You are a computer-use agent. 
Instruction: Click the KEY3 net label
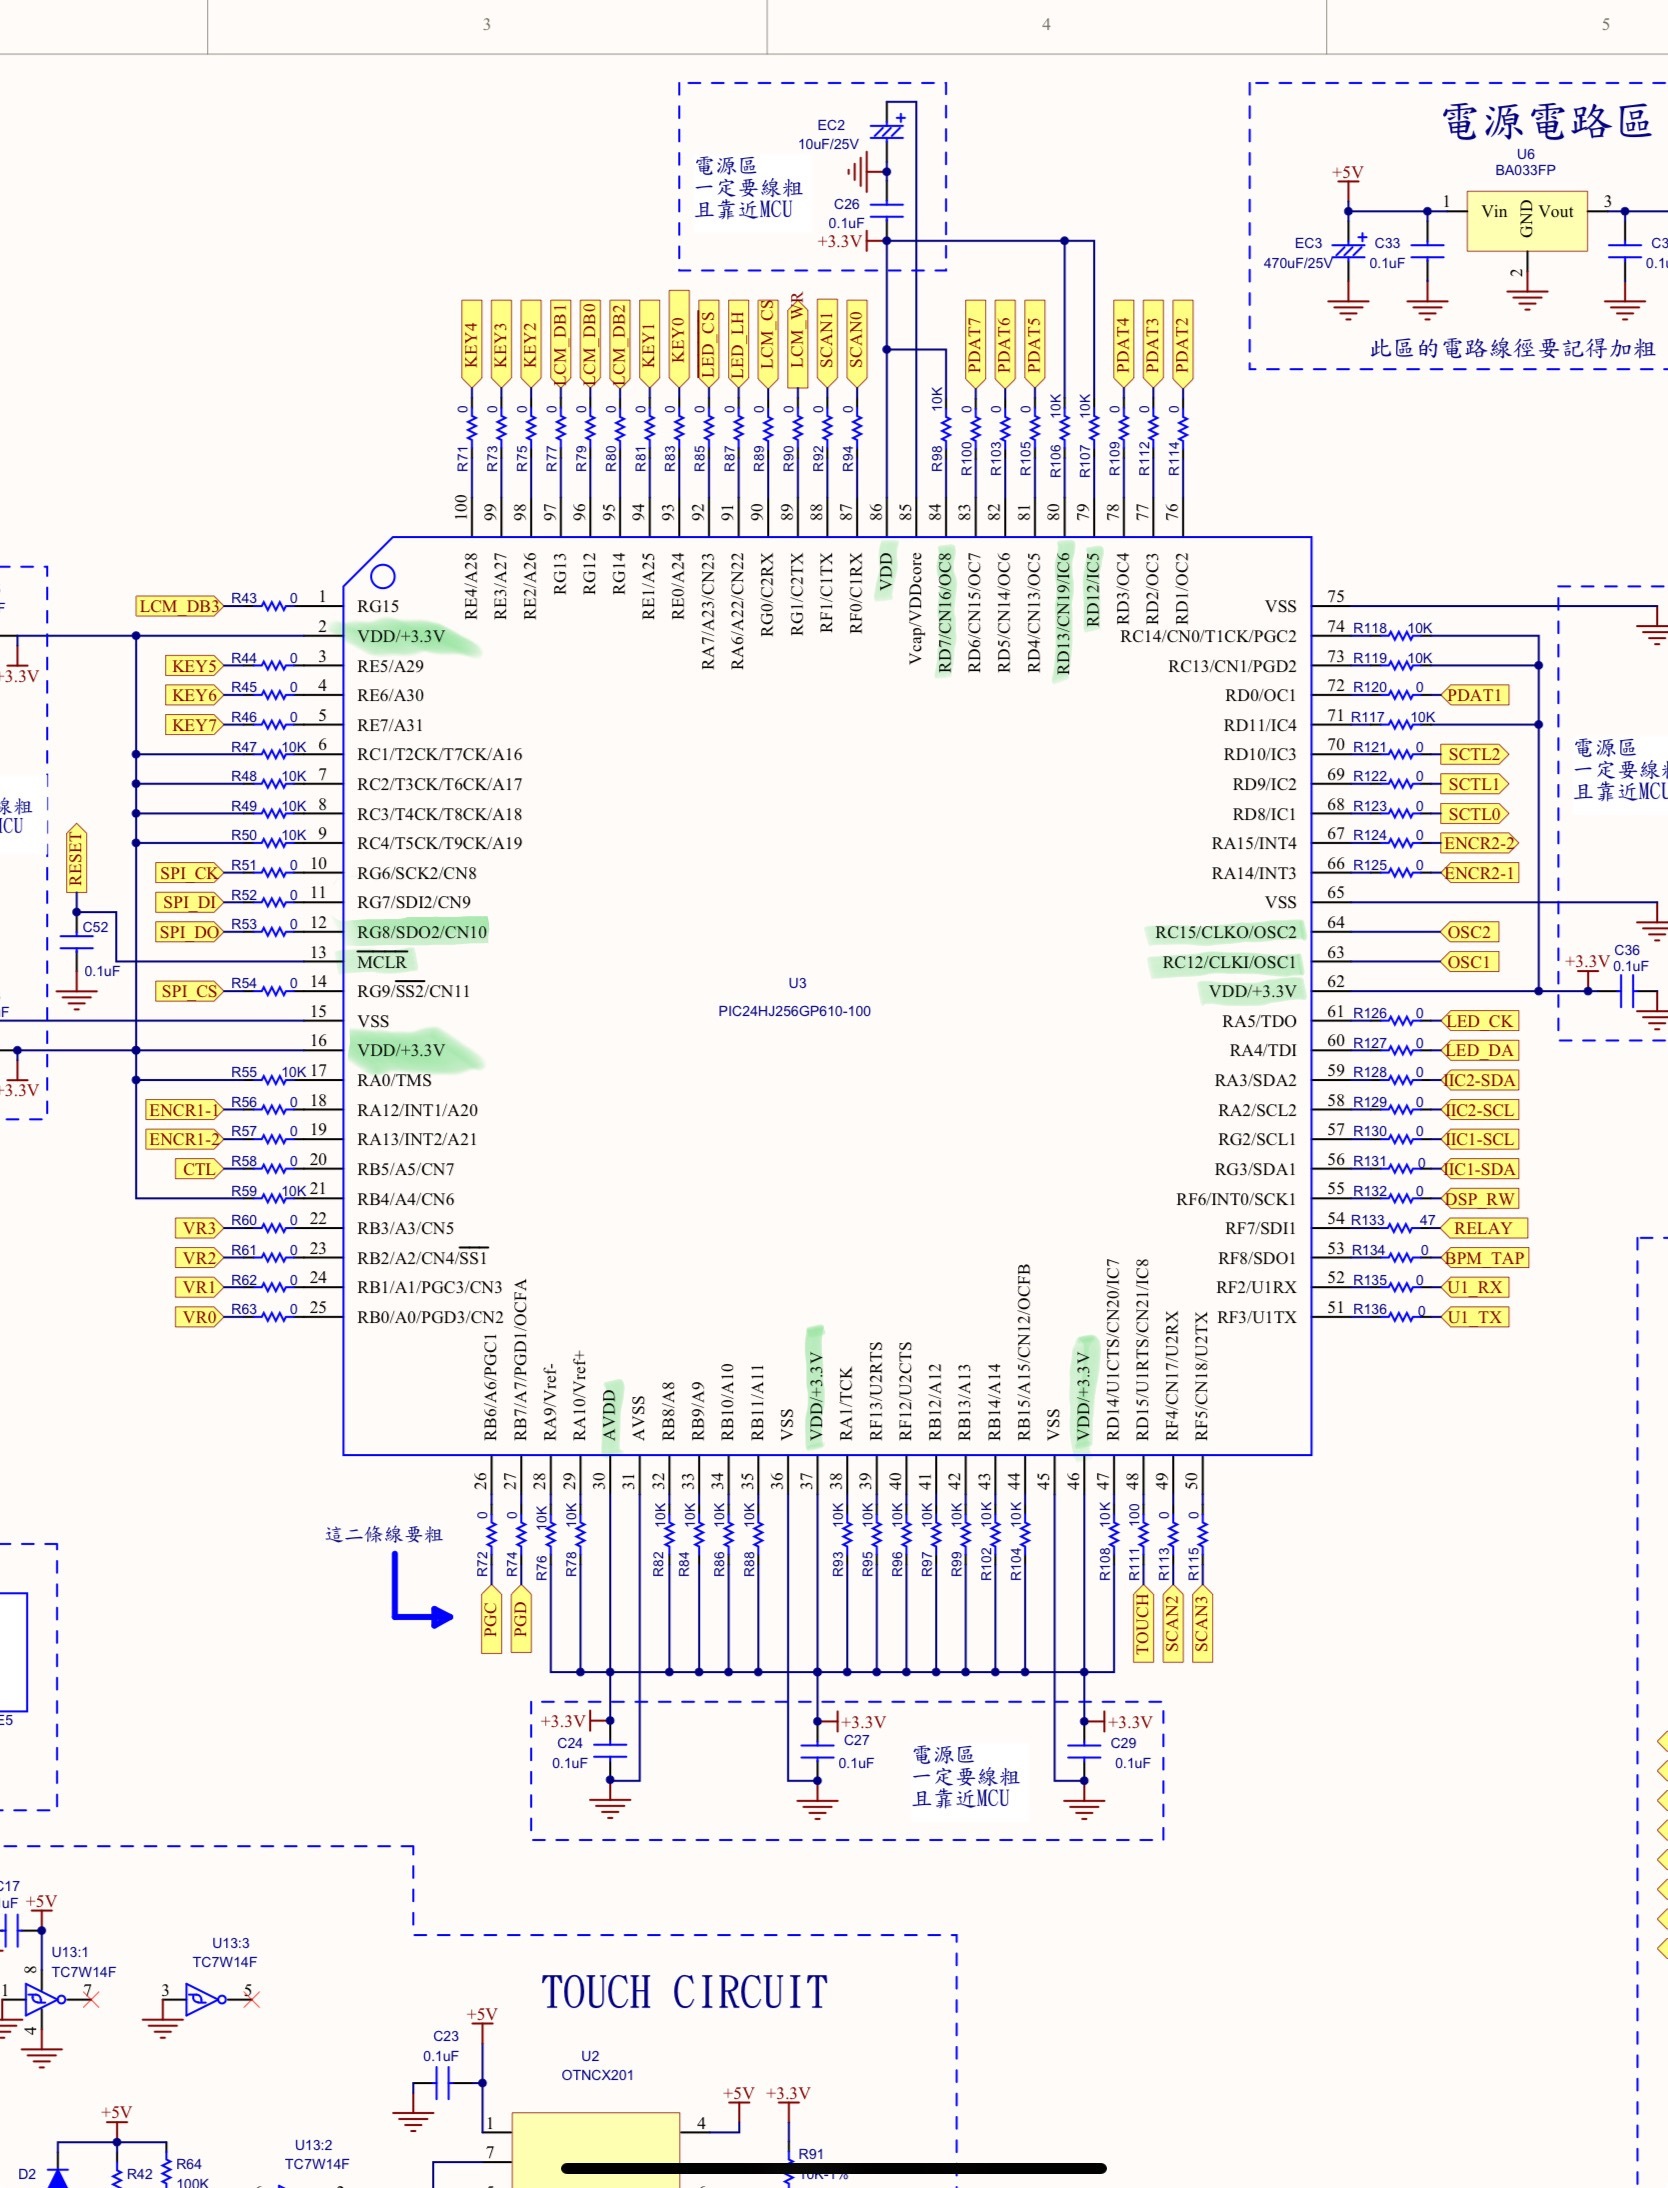coord(501,344)
